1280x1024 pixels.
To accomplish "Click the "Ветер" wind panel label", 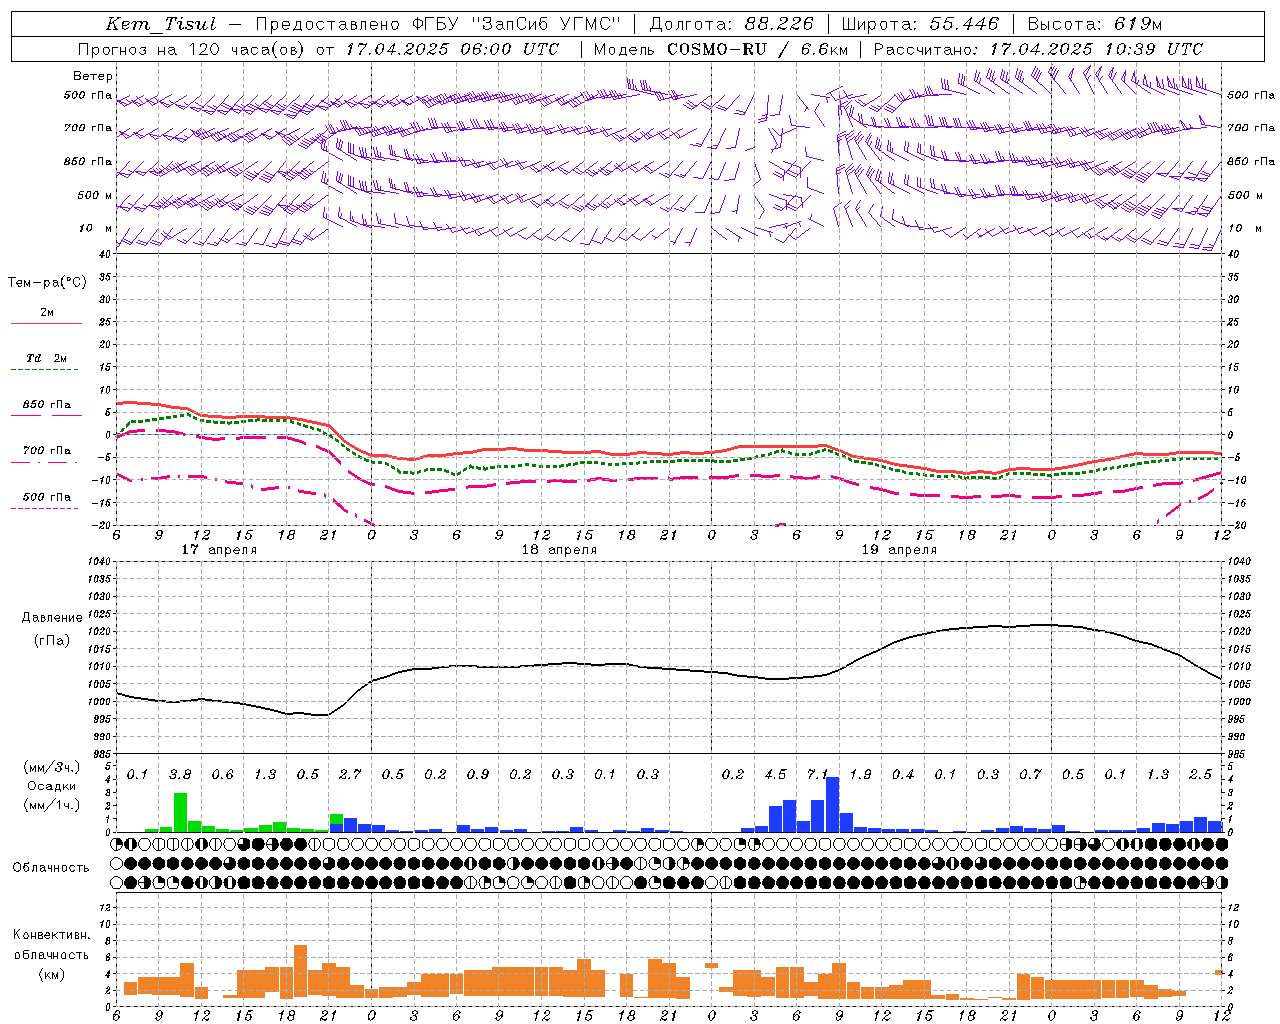I will click(x=93, y=76).
